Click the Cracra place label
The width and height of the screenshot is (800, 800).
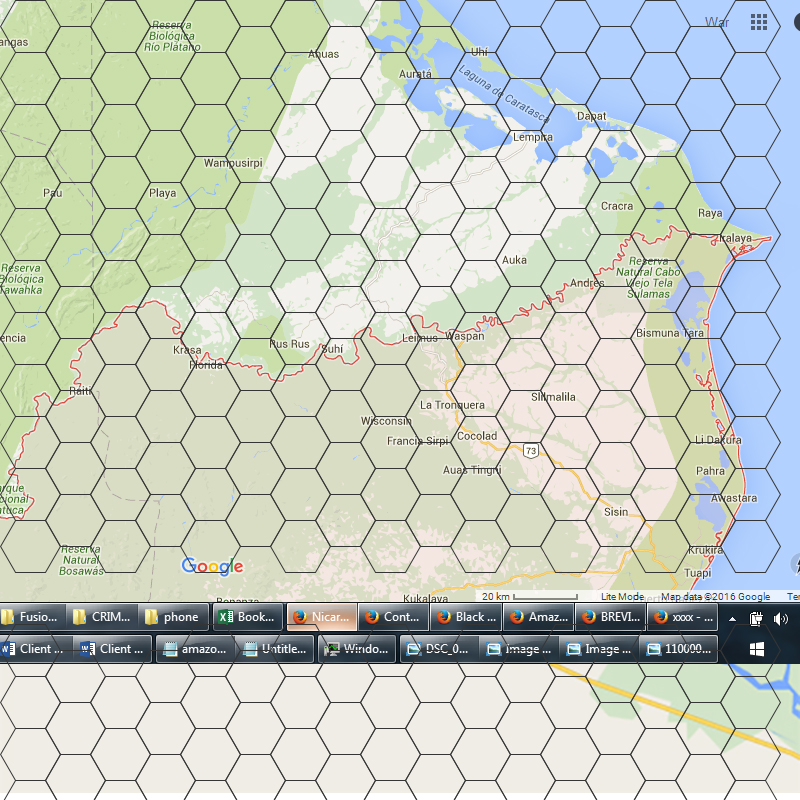click(x=616, y=206)
